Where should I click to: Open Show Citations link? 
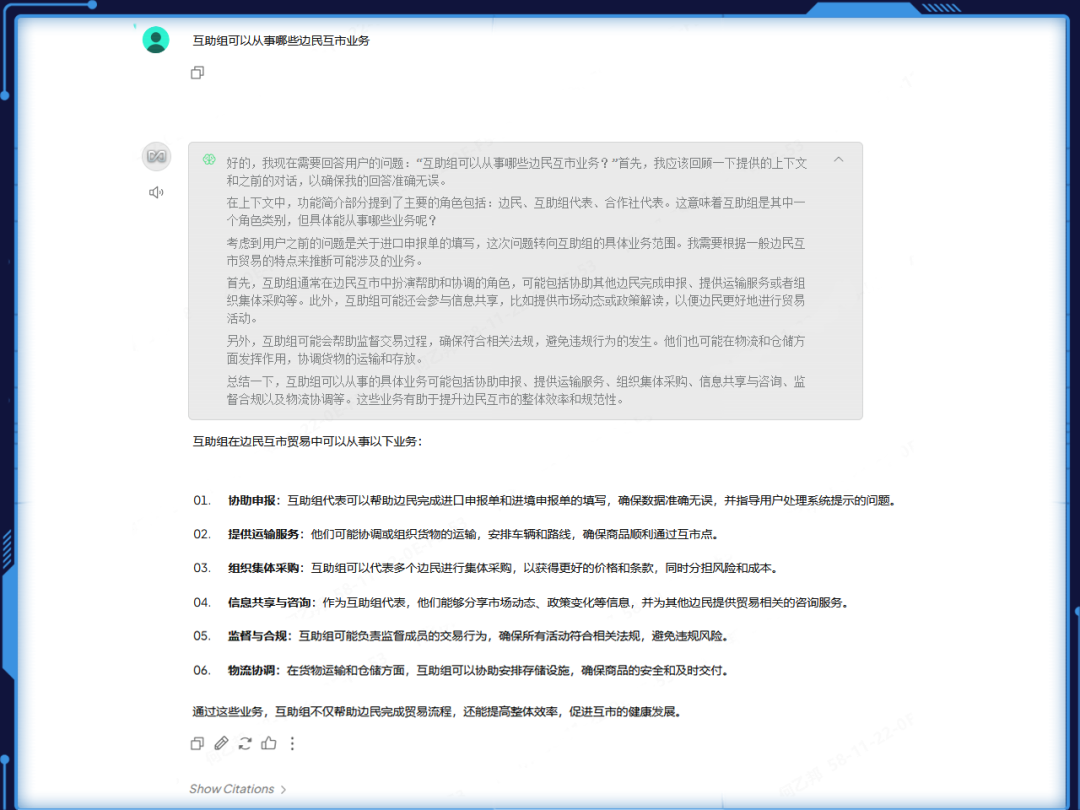[x=233, y=789]
